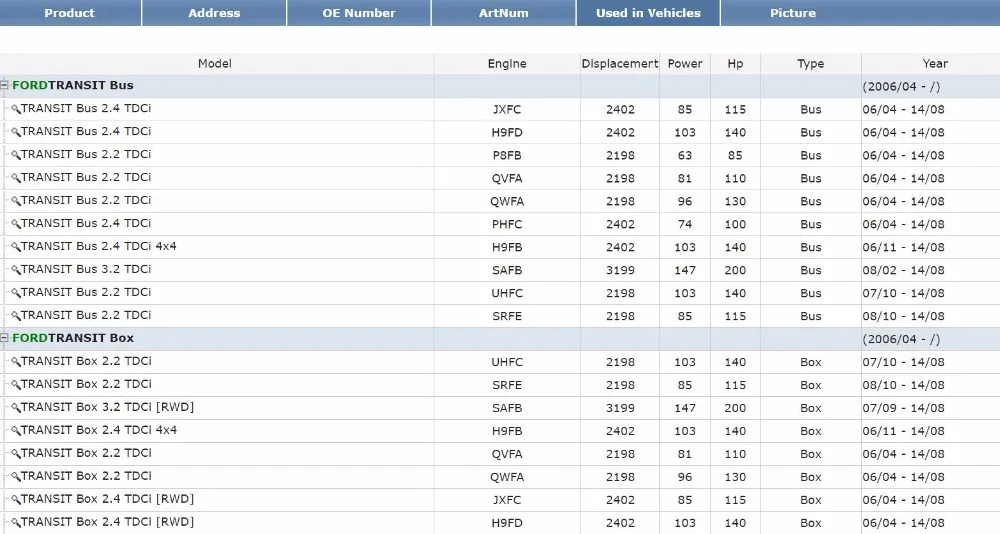The height and width of the screenshot is (534, 1000).
Task: Click the Year column header
Action: tap(935, 63)
